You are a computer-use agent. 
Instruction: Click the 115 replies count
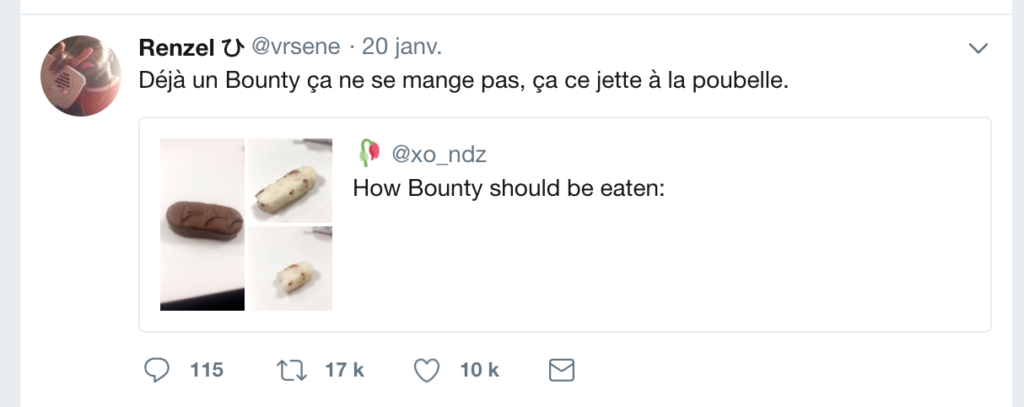tap(205, 371)
